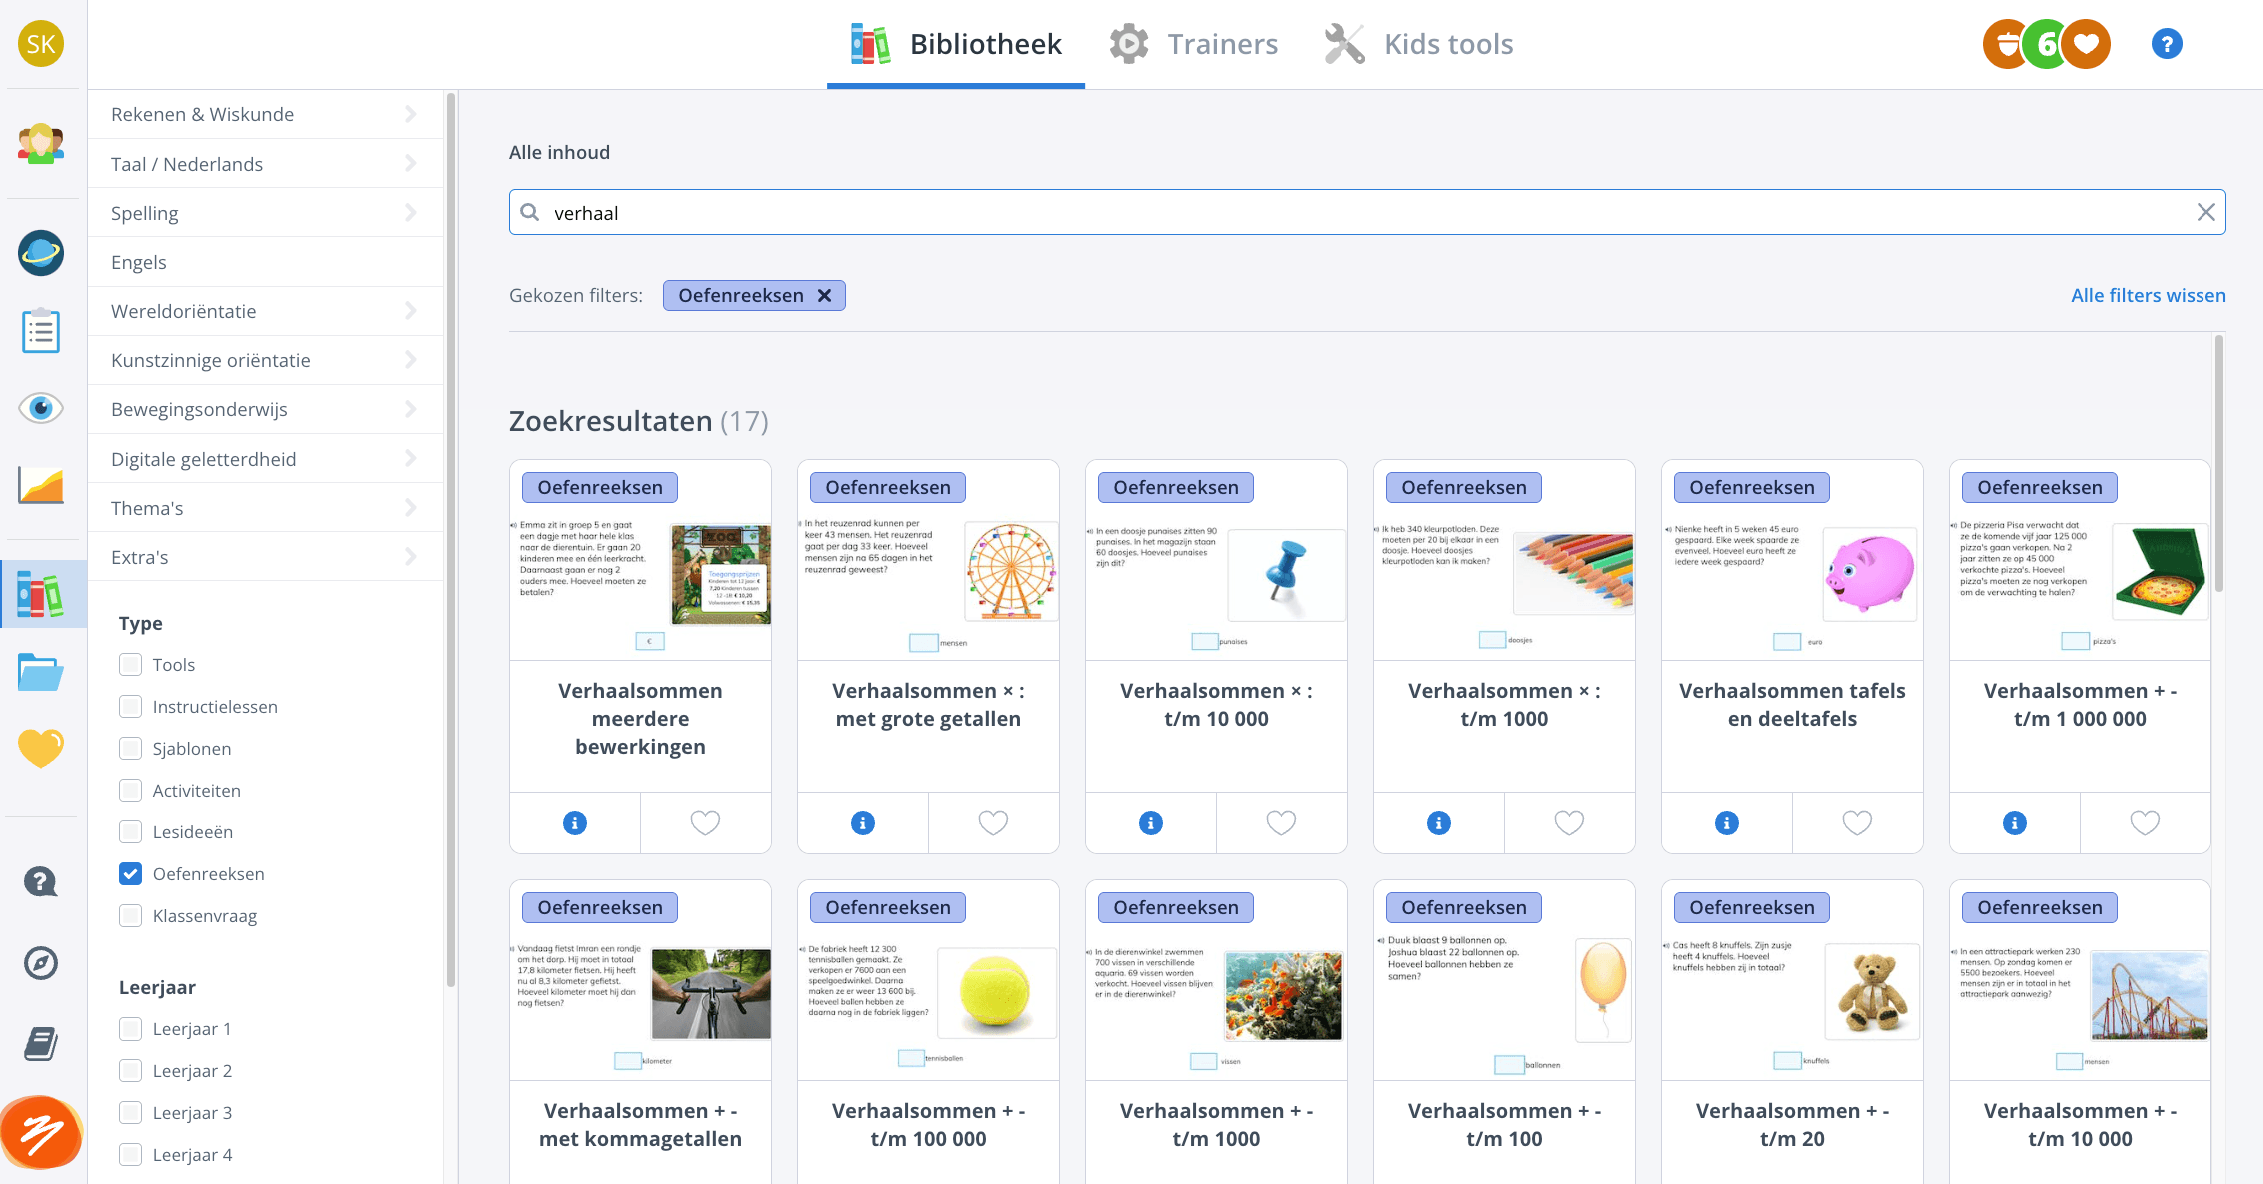Open the question speech bubble icon in sidebar
The height and width of the screenshot is (1184, 2263).
click(41, 881)
